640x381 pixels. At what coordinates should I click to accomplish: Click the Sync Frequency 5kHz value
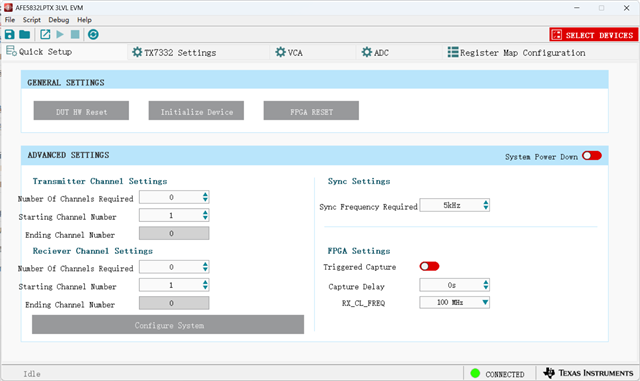(x=452, y=205)
